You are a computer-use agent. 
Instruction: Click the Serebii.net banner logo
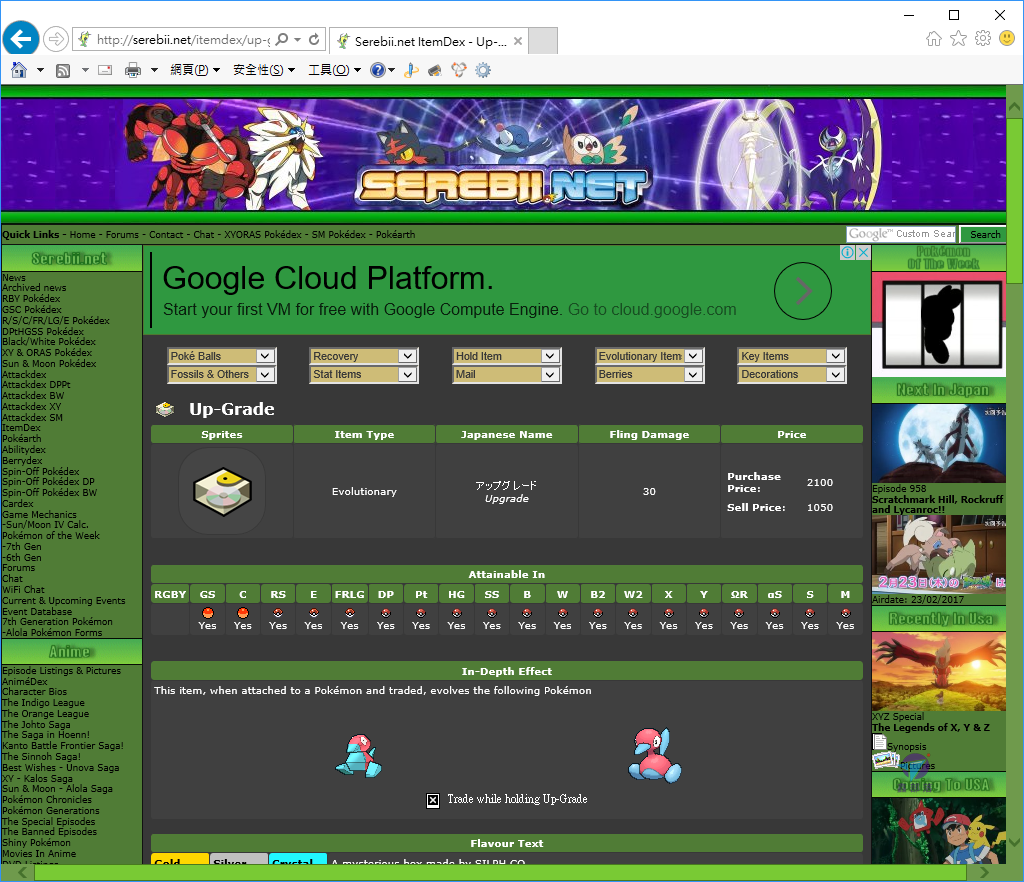click(x=503, y=185)
